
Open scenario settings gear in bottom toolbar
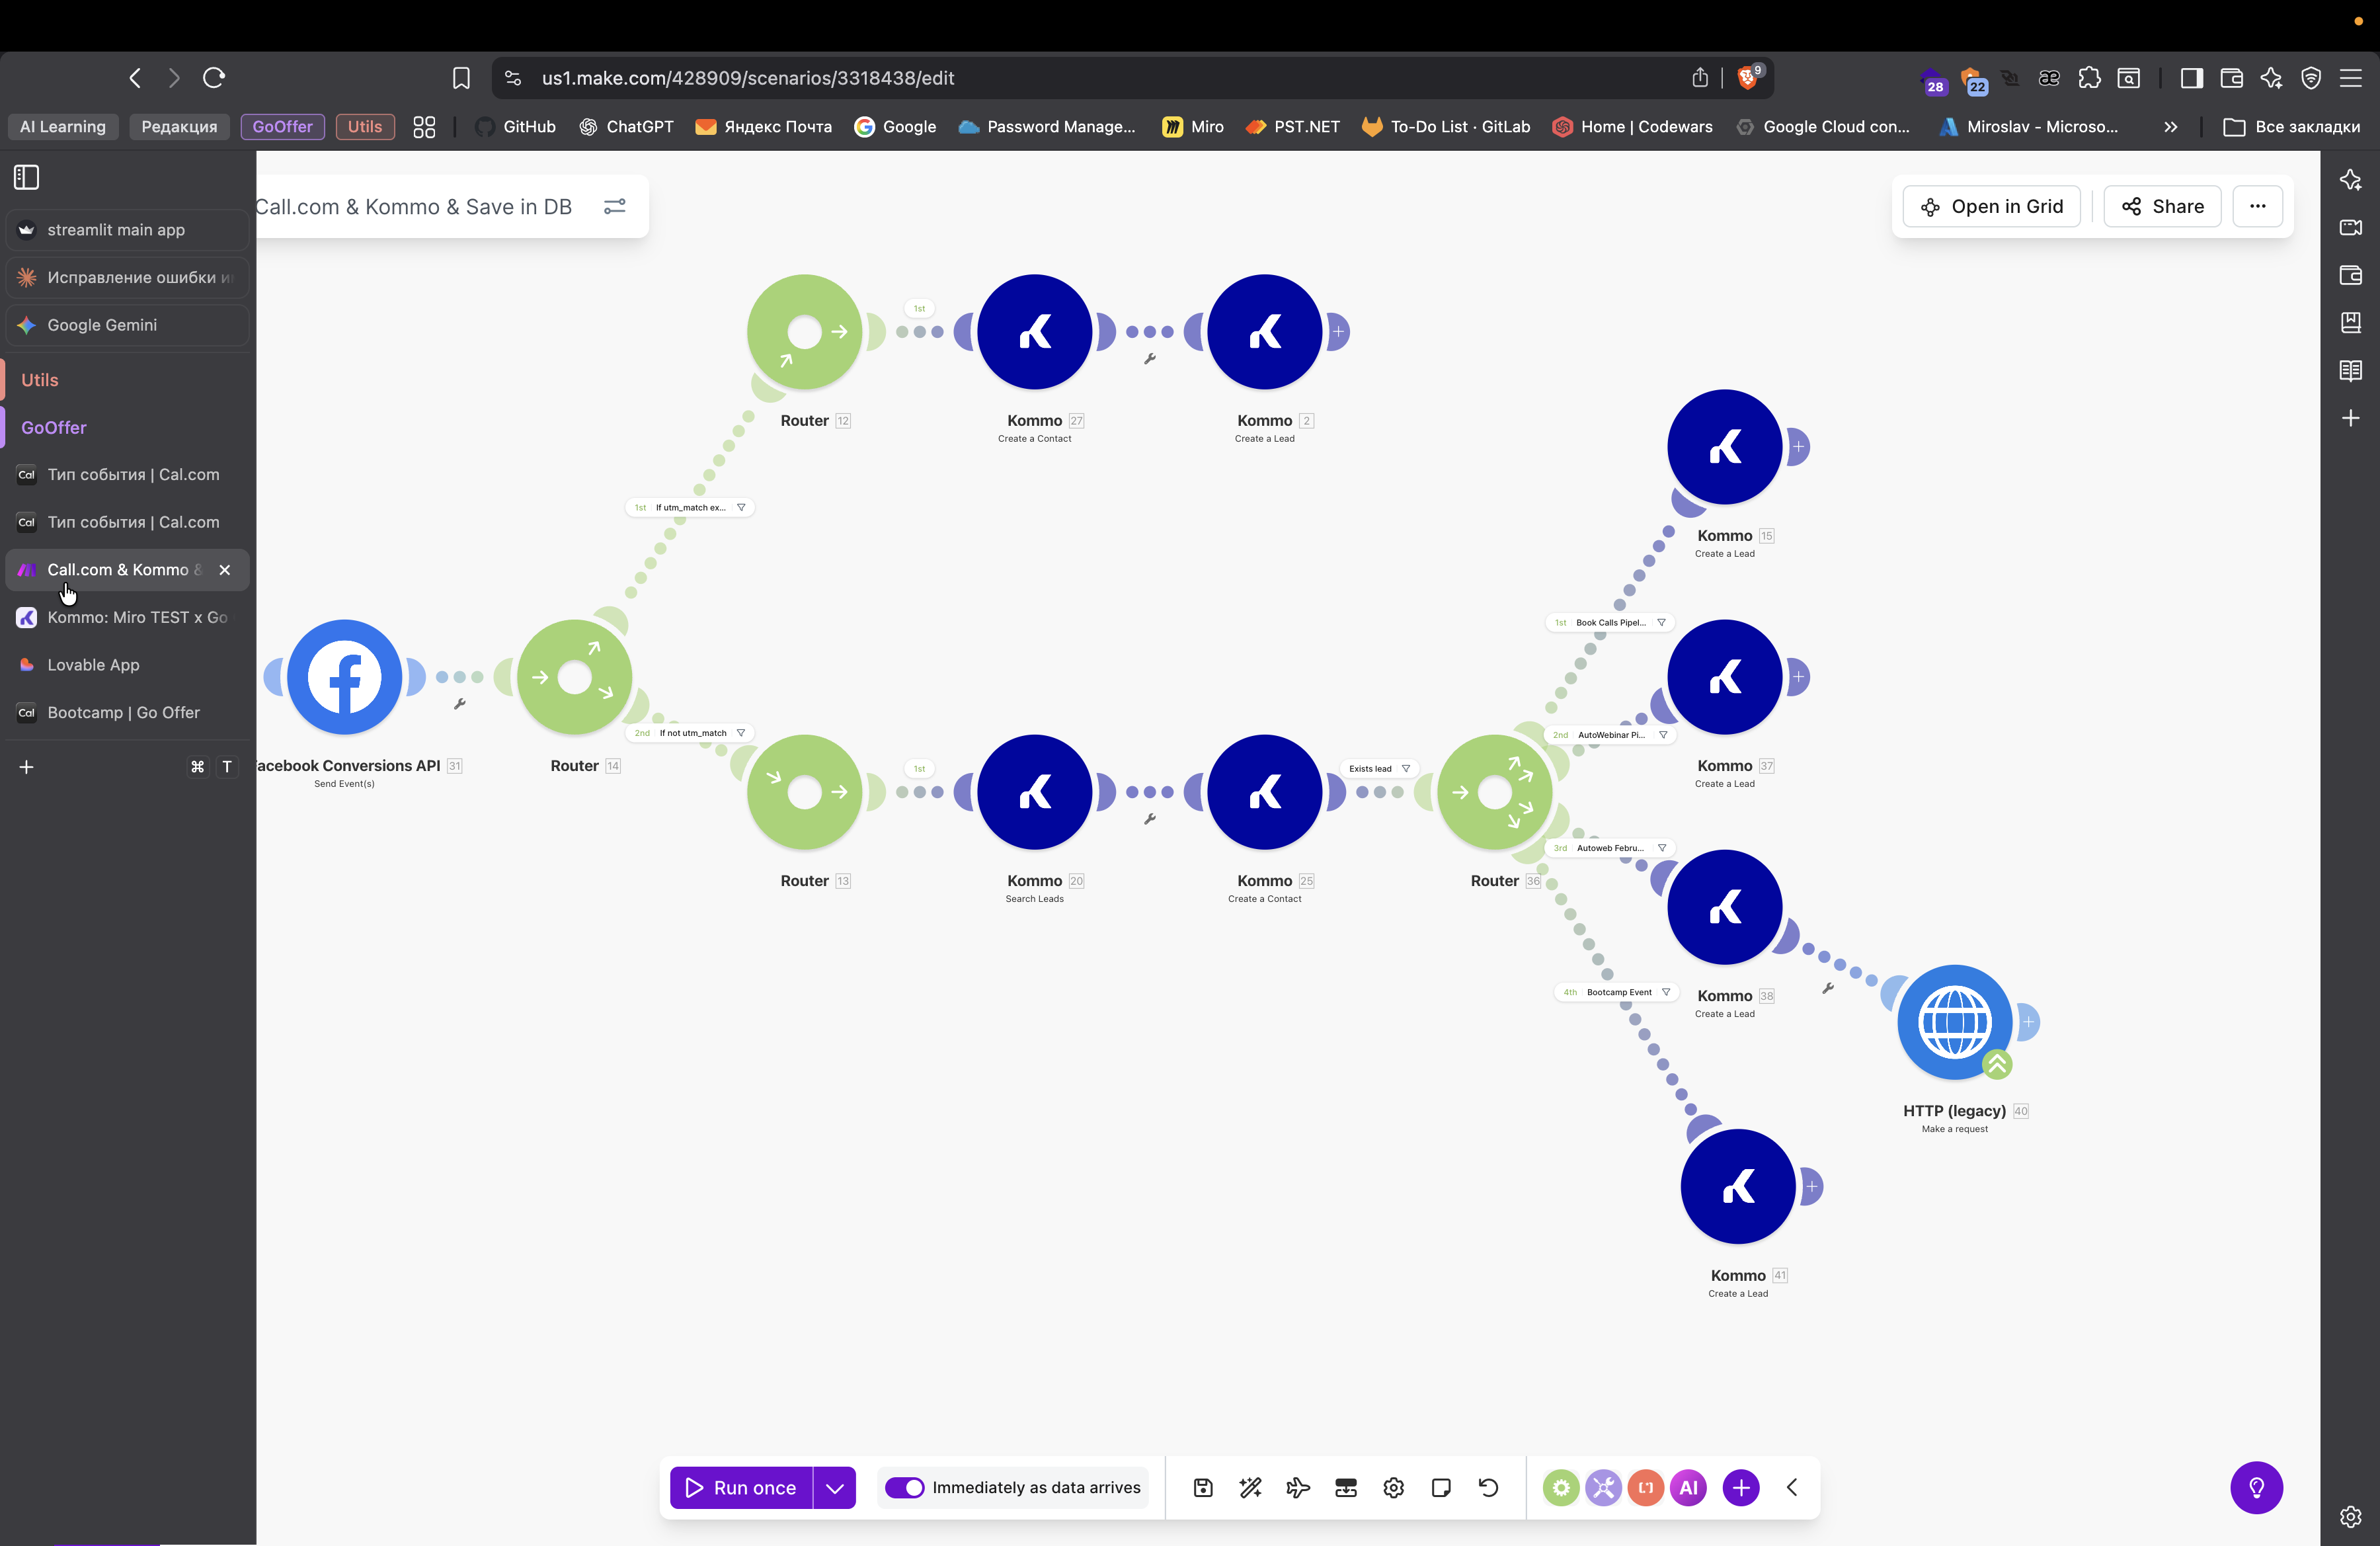(1393, 1488)
